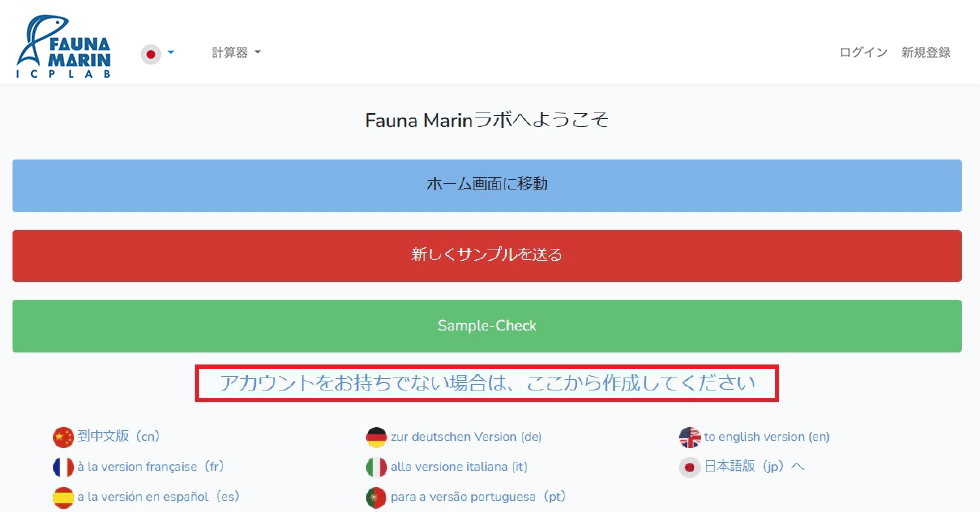Click the Italian flag icon
Image resolution: width=980 pixels, height=512 pixels.
tap(376, 467)
